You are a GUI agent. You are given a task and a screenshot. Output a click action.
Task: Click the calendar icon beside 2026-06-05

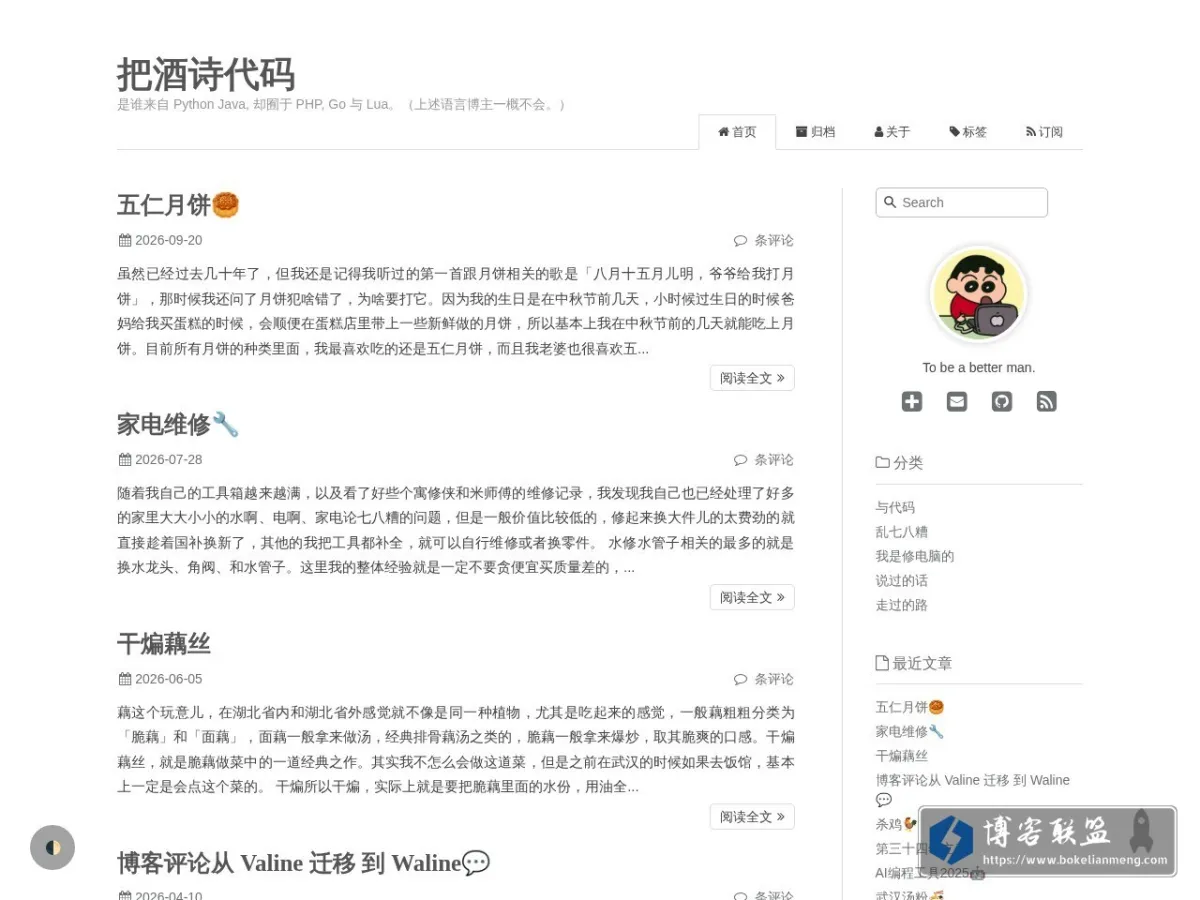tap(125, 679)
